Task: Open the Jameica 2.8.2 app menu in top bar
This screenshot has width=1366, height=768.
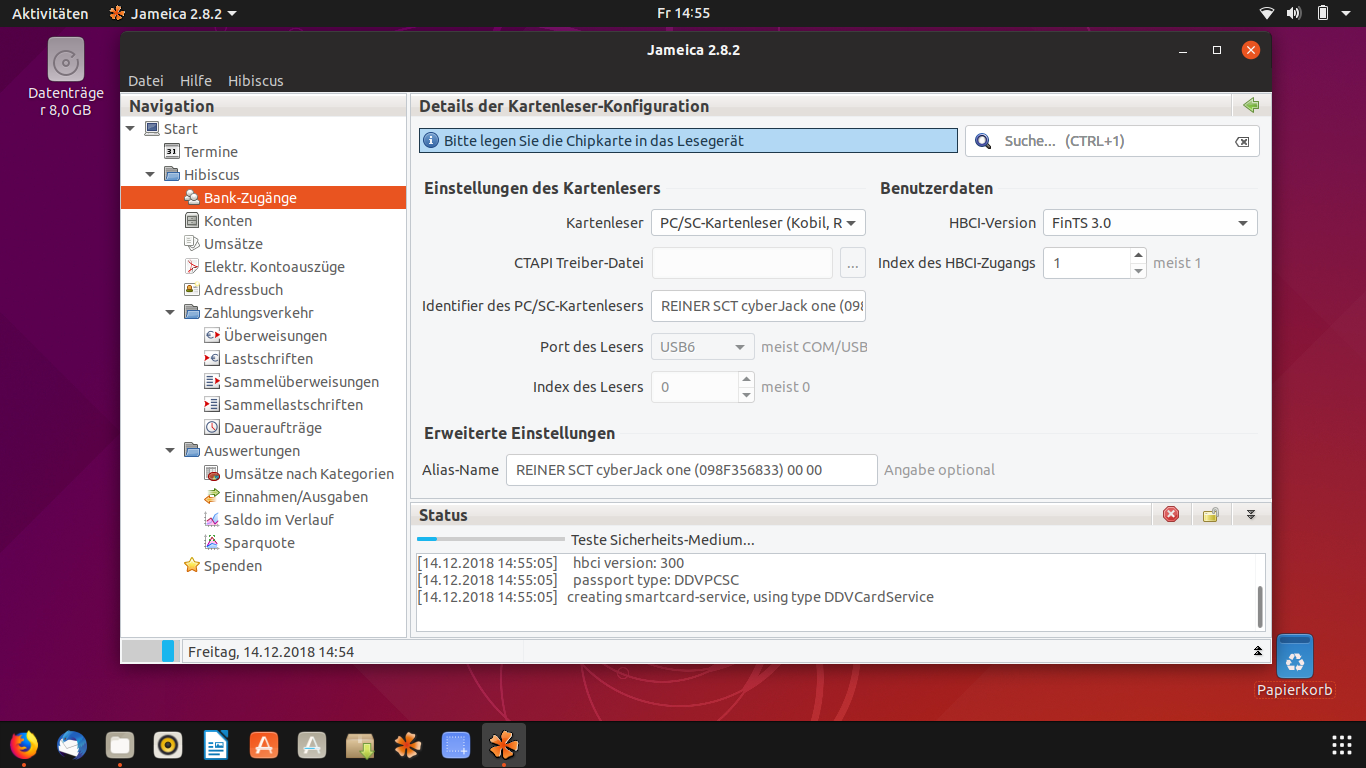Action: point(173,13)
